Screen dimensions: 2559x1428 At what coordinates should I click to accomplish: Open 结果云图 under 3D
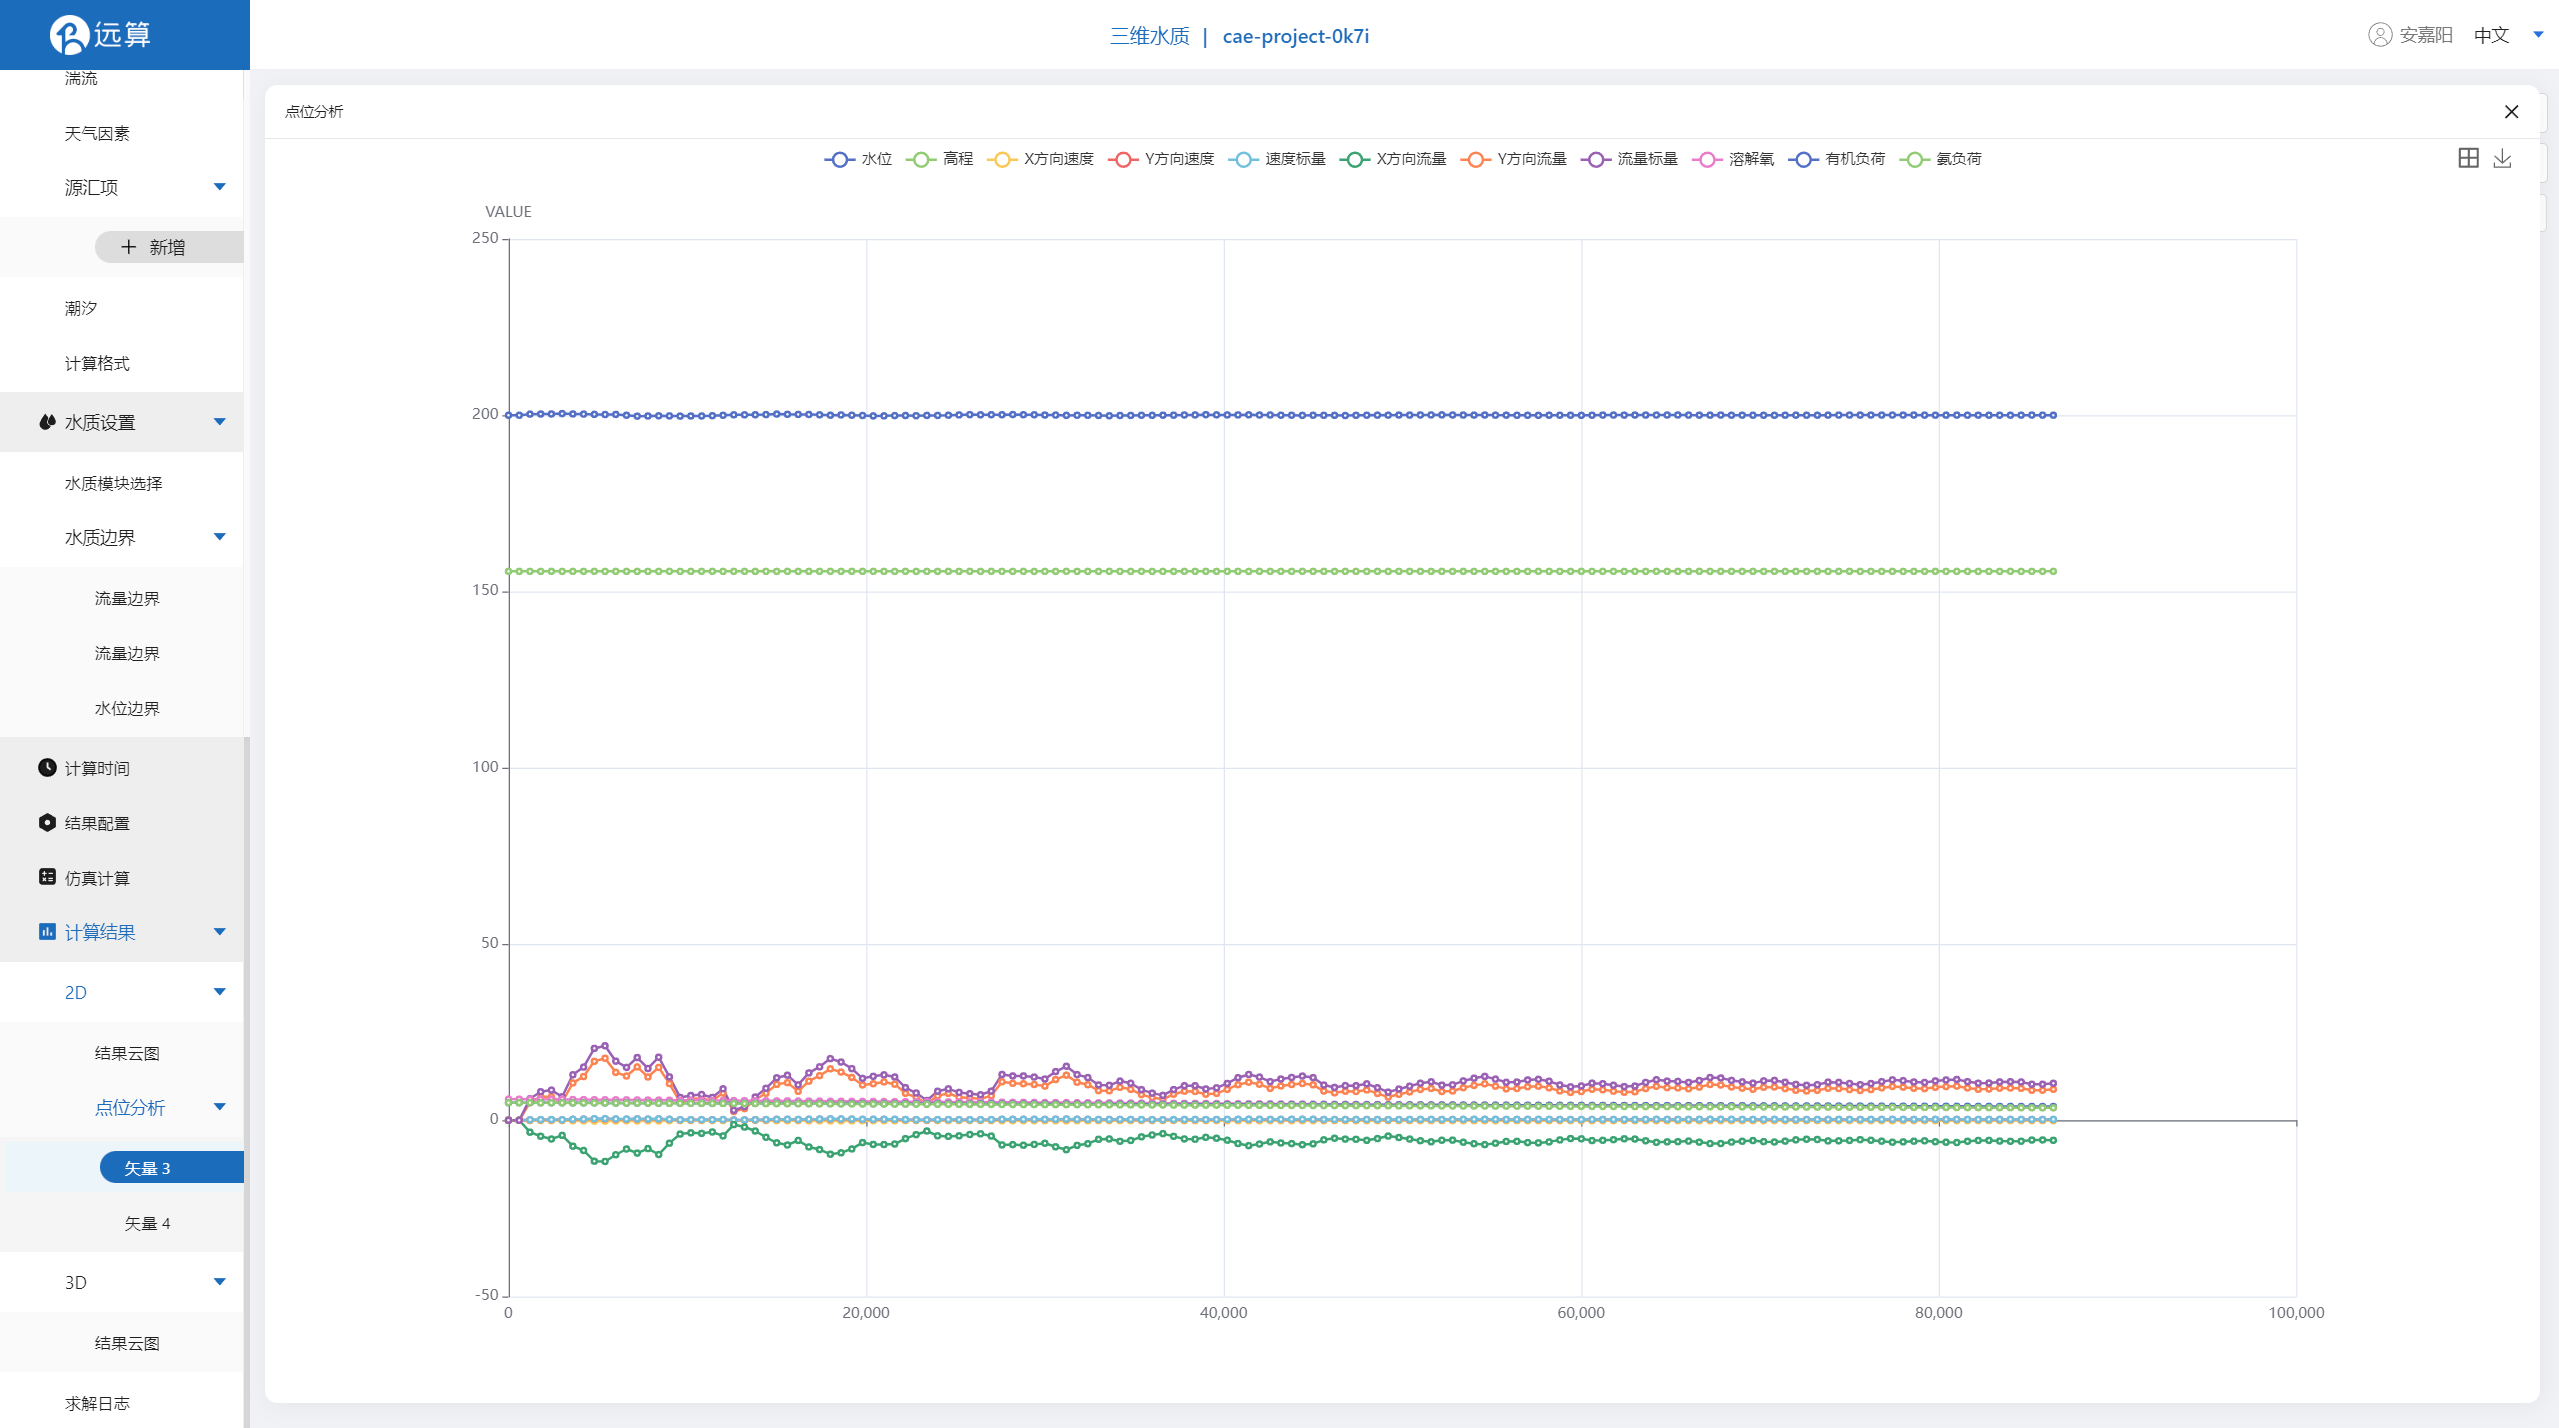(127, 1343)
